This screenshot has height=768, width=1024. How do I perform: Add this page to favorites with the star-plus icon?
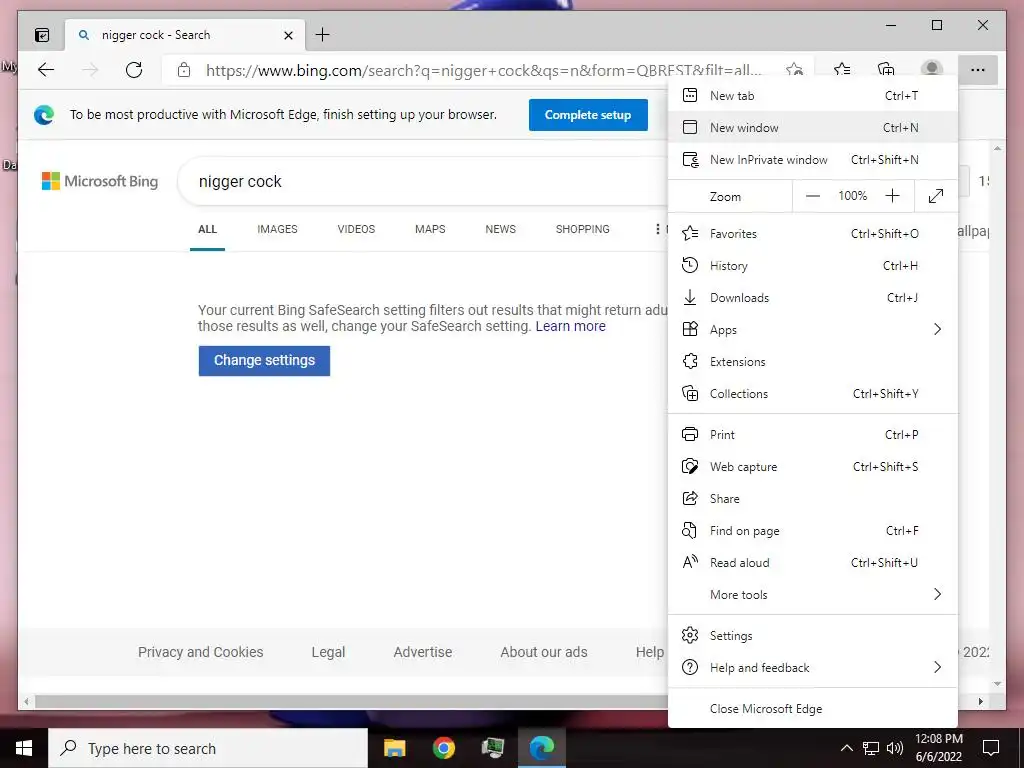[794, 69]
